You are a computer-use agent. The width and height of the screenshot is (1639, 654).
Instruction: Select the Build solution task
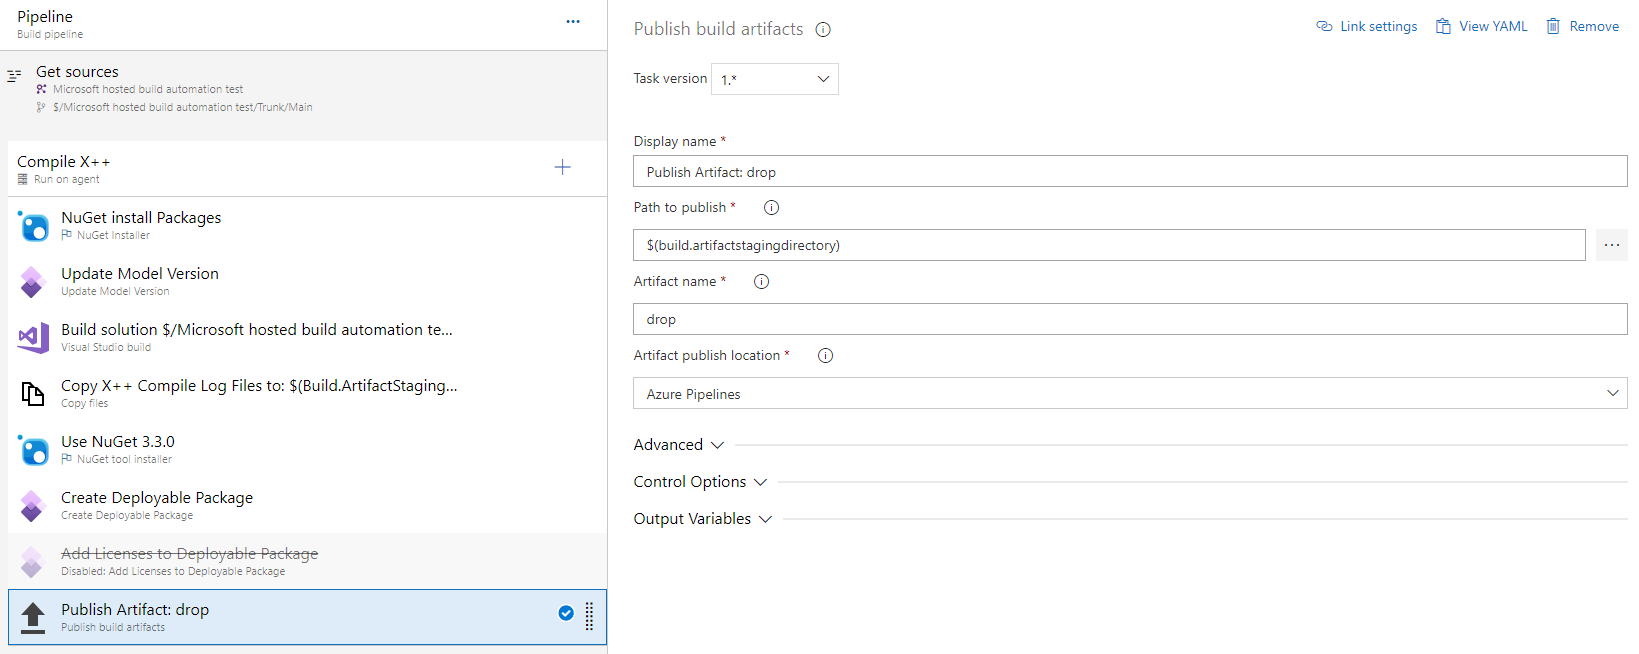pos(307,337)
